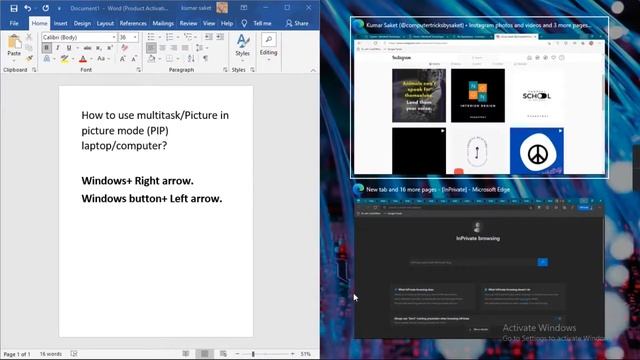Increase paragraph indent
This screenshot has height=360, width=640.
(220, 37)
